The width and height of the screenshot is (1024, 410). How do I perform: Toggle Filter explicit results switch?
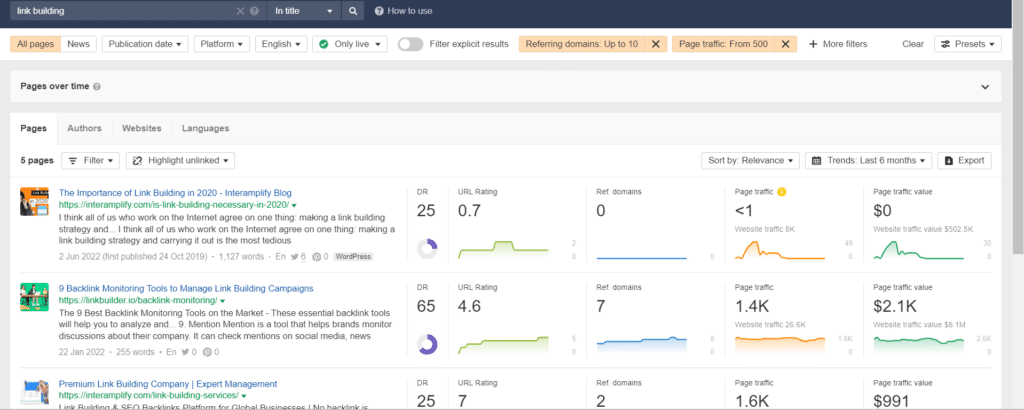pos(410,44)
